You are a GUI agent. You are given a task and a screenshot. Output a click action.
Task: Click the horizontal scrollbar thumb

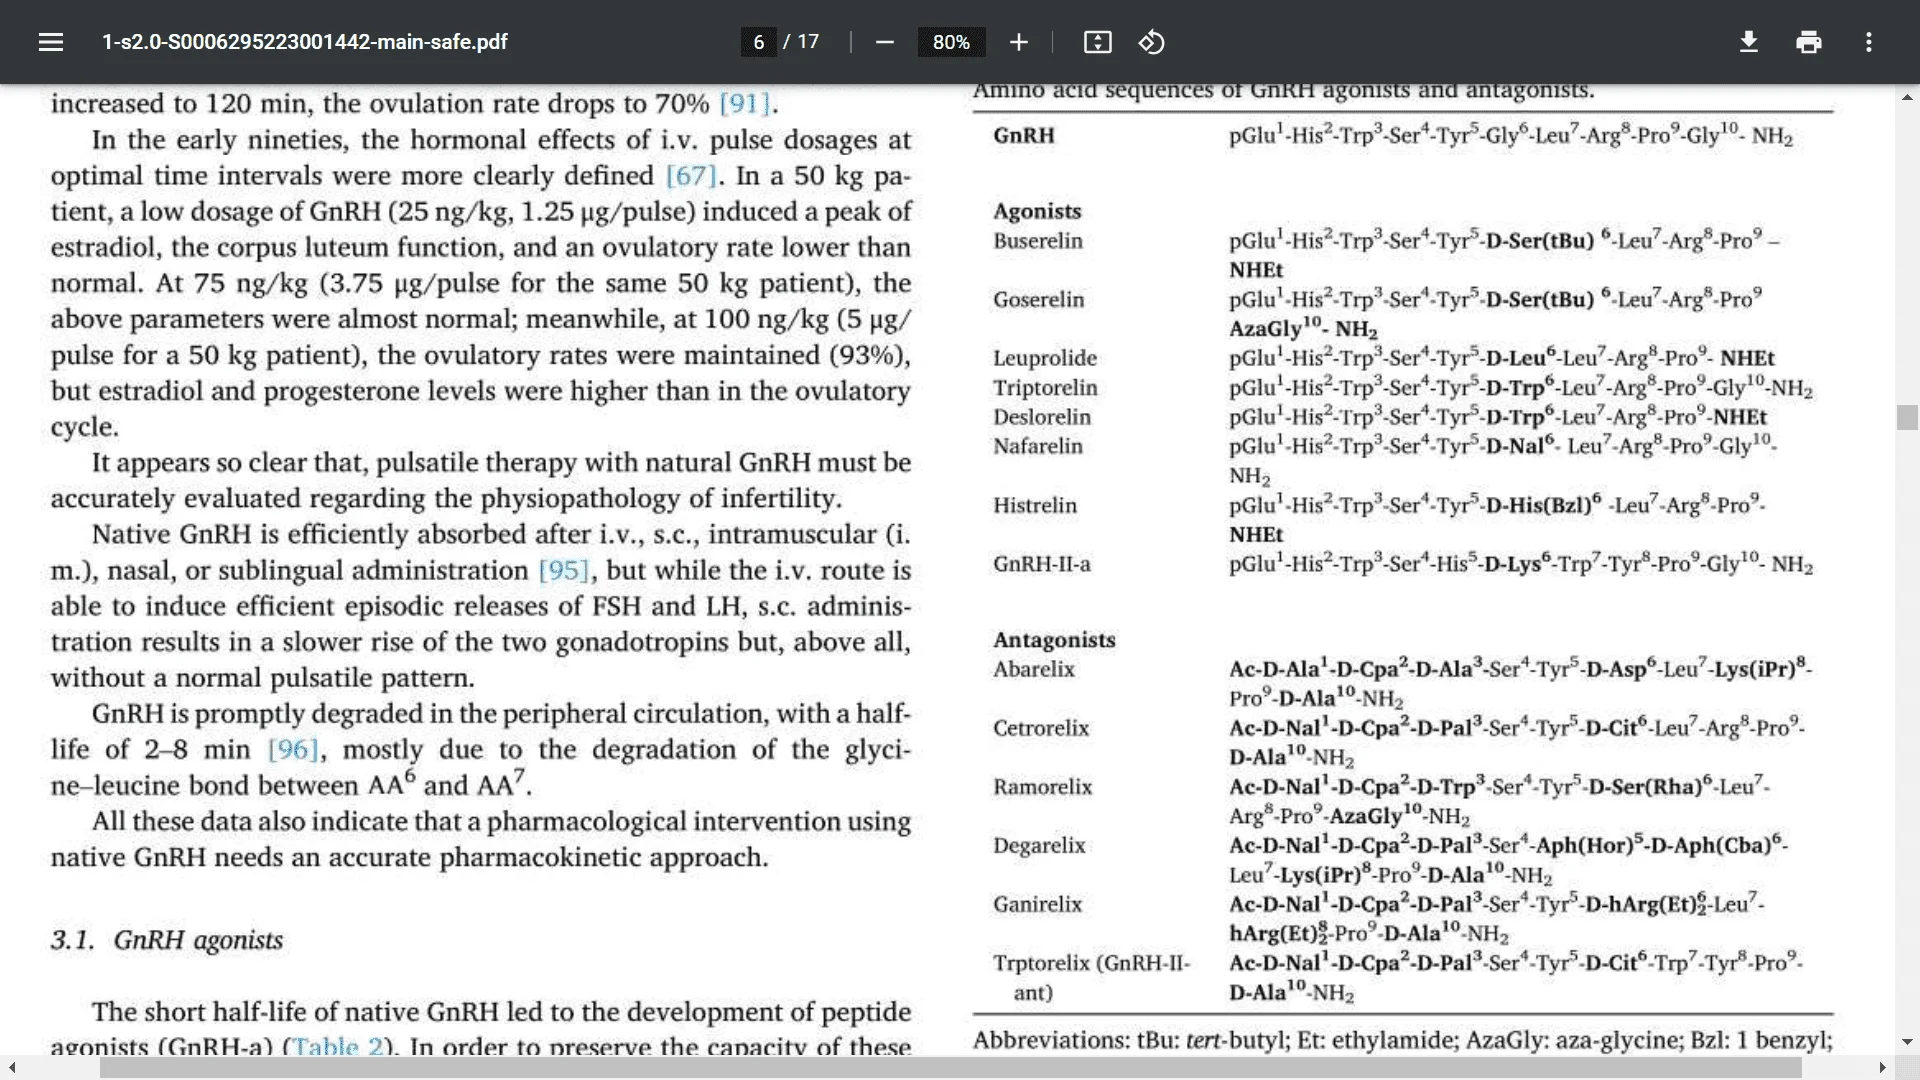[950, 1068]
